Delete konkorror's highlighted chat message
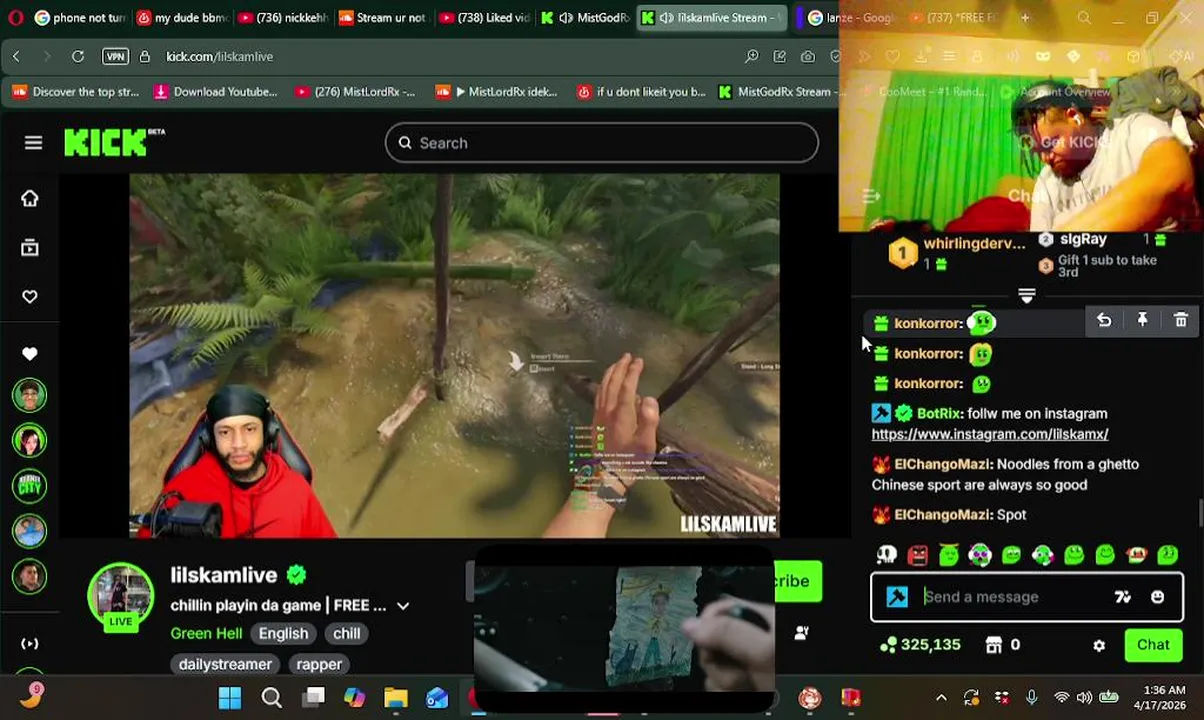 [1180, 320]
